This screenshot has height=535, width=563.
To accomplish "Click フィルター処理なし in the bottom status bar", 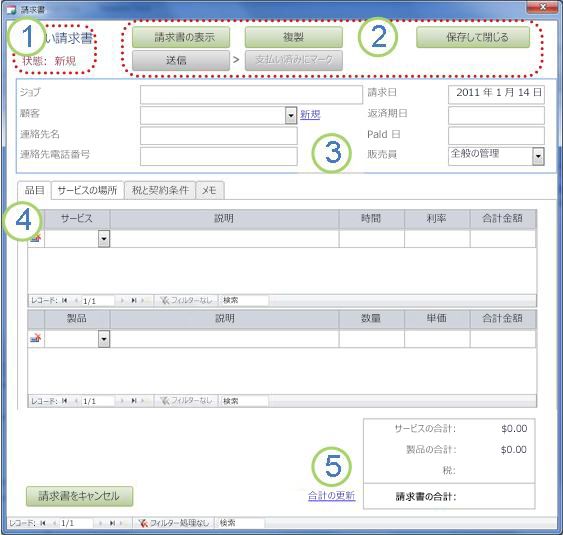I will coord(174,523).
